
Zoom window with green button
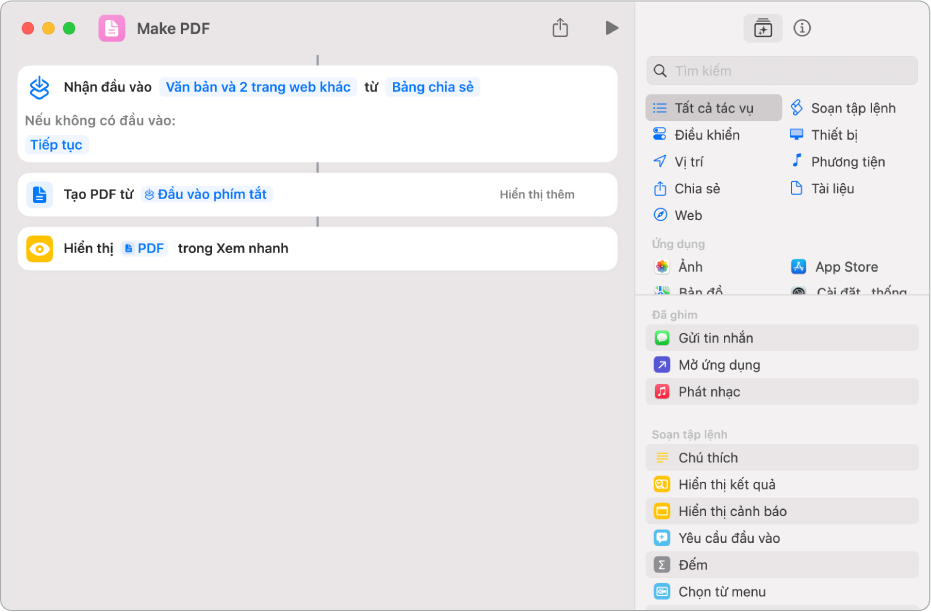[x=69, y=28]
